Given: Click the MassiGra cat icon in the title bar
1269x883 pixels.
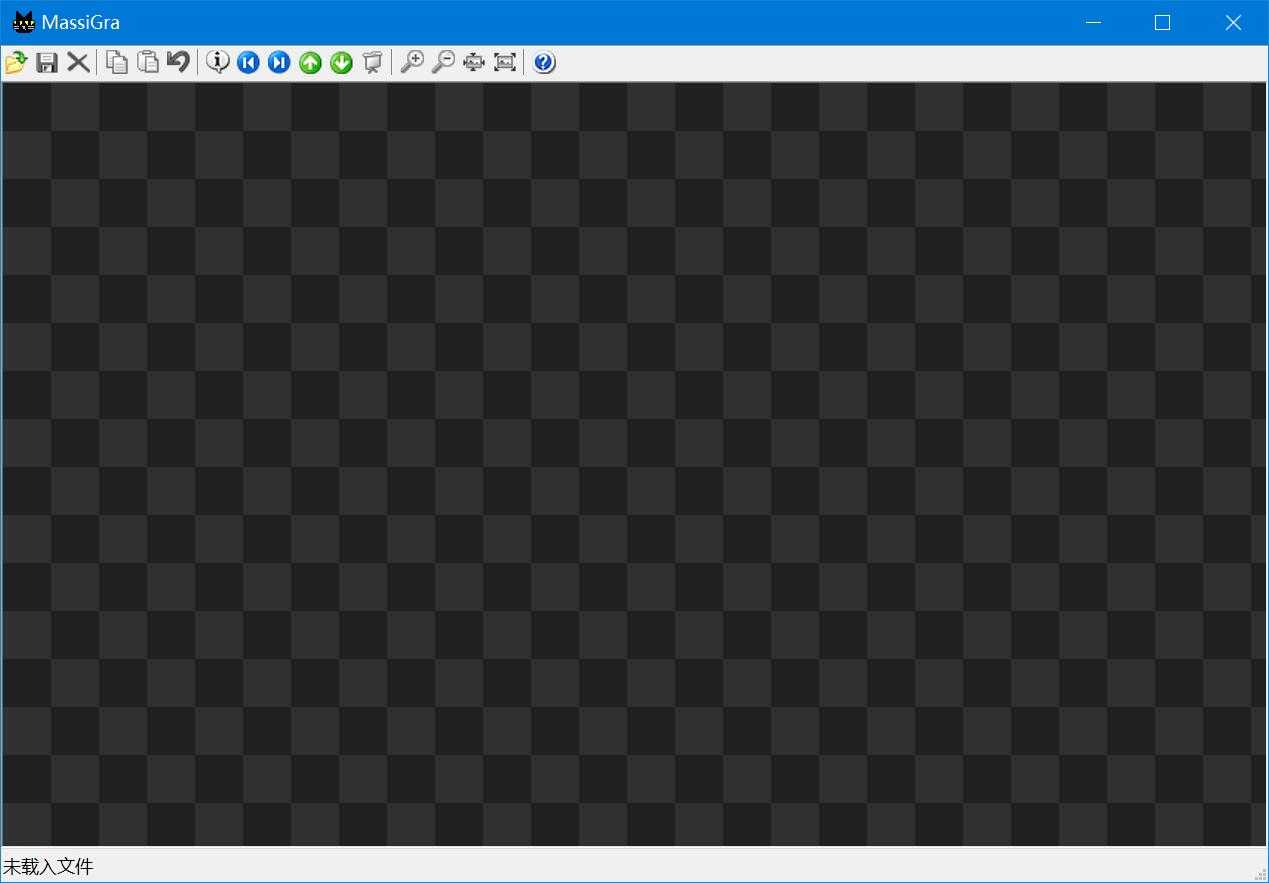Looking at the screenshot, I should pos(23,22).
